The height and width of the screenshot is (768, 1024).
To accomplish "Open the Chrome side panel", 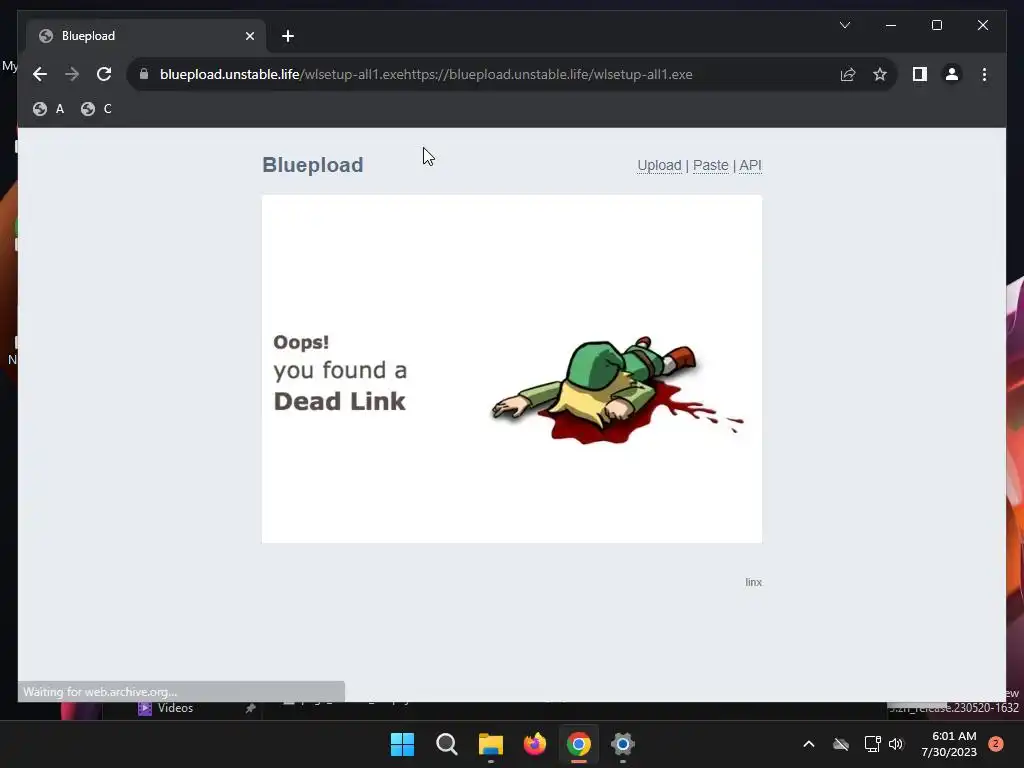I will tap(920, 74).
